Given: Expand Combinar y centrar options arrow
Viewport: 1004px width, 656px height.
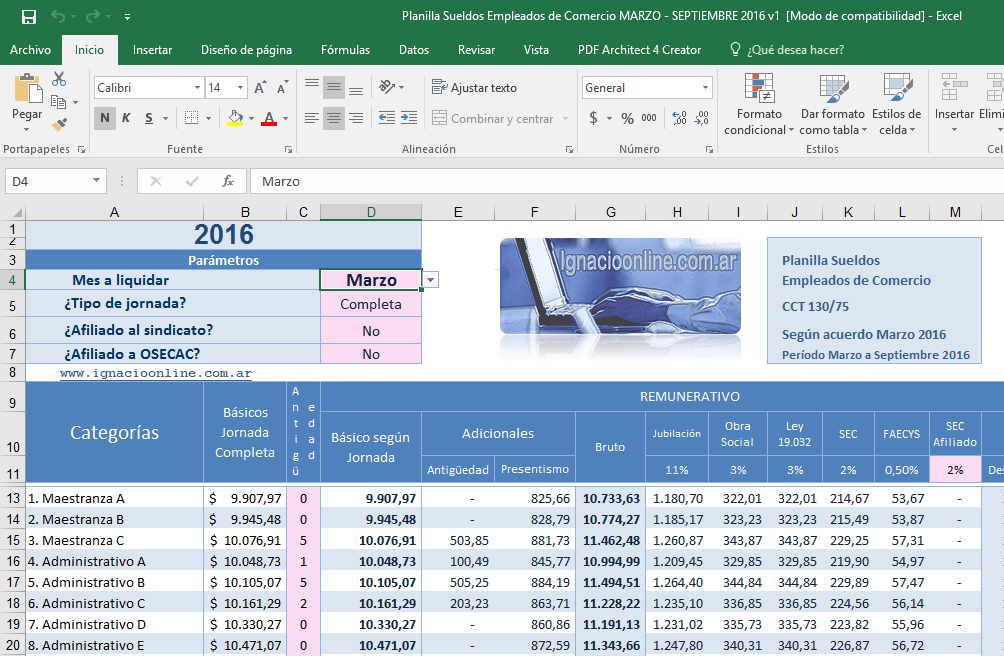Looking at the screenshot, I should click(x=565, y=118).
